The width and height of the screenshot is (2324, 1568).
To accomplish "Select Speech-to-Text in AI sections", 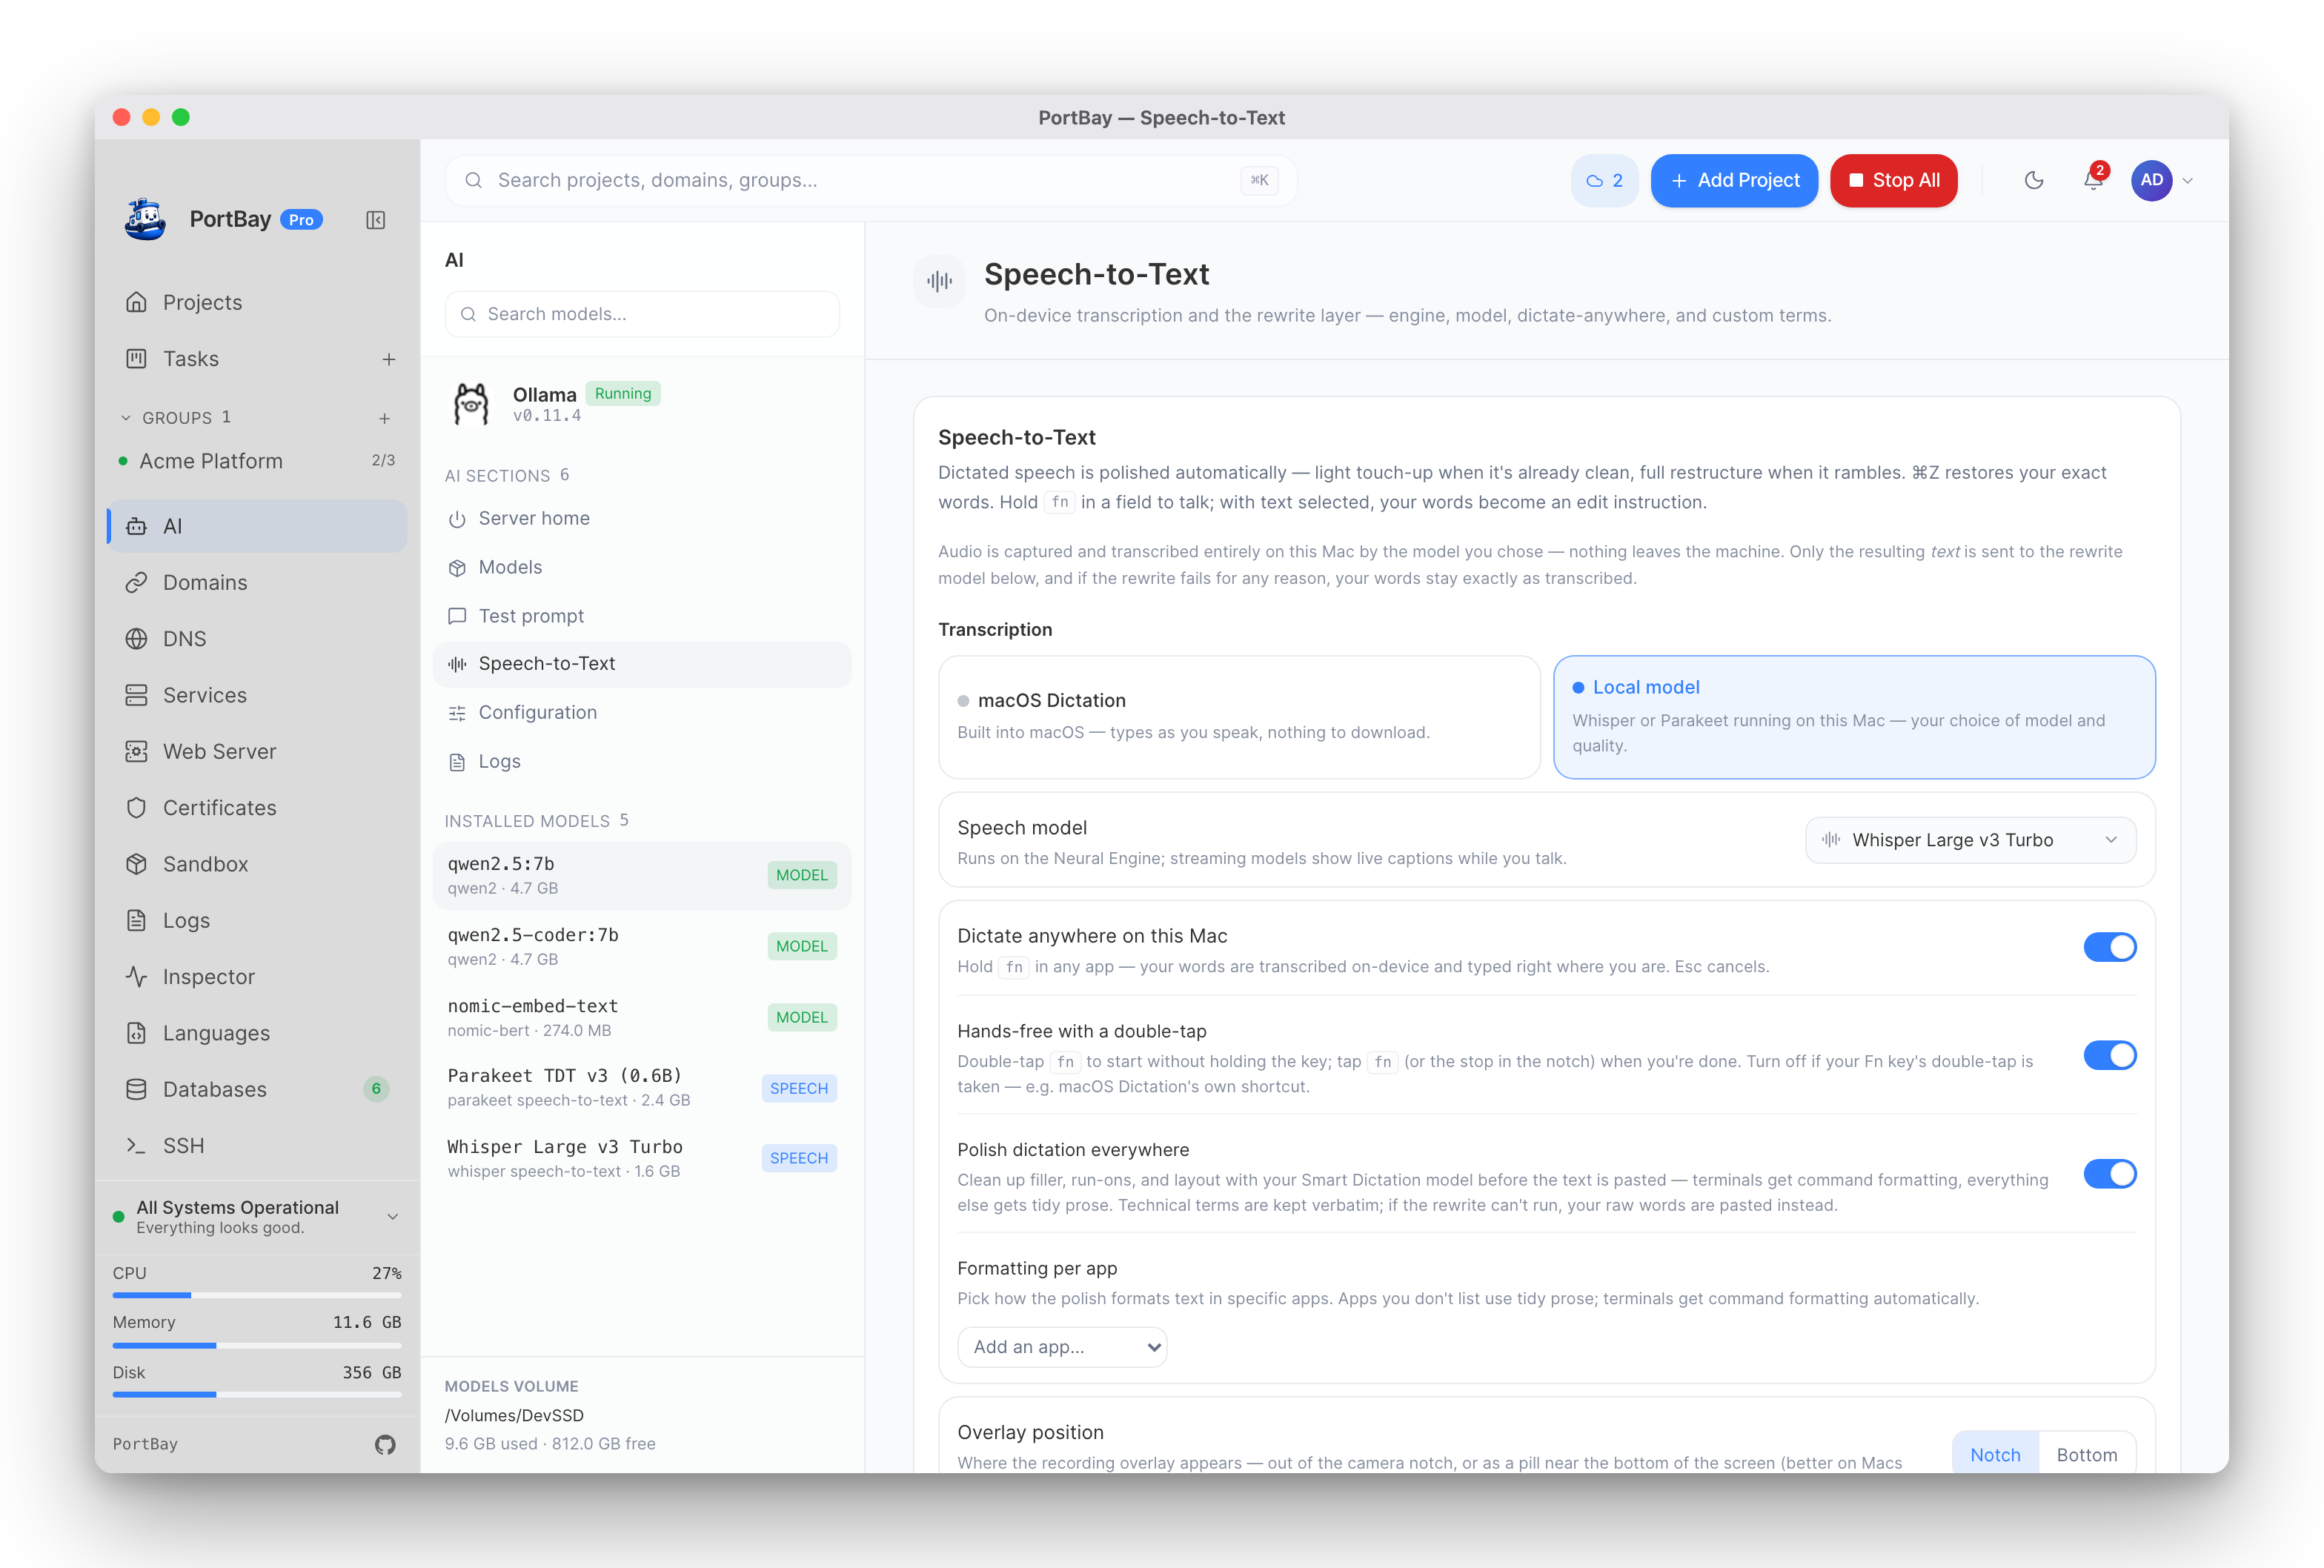I will click(642, 664).
